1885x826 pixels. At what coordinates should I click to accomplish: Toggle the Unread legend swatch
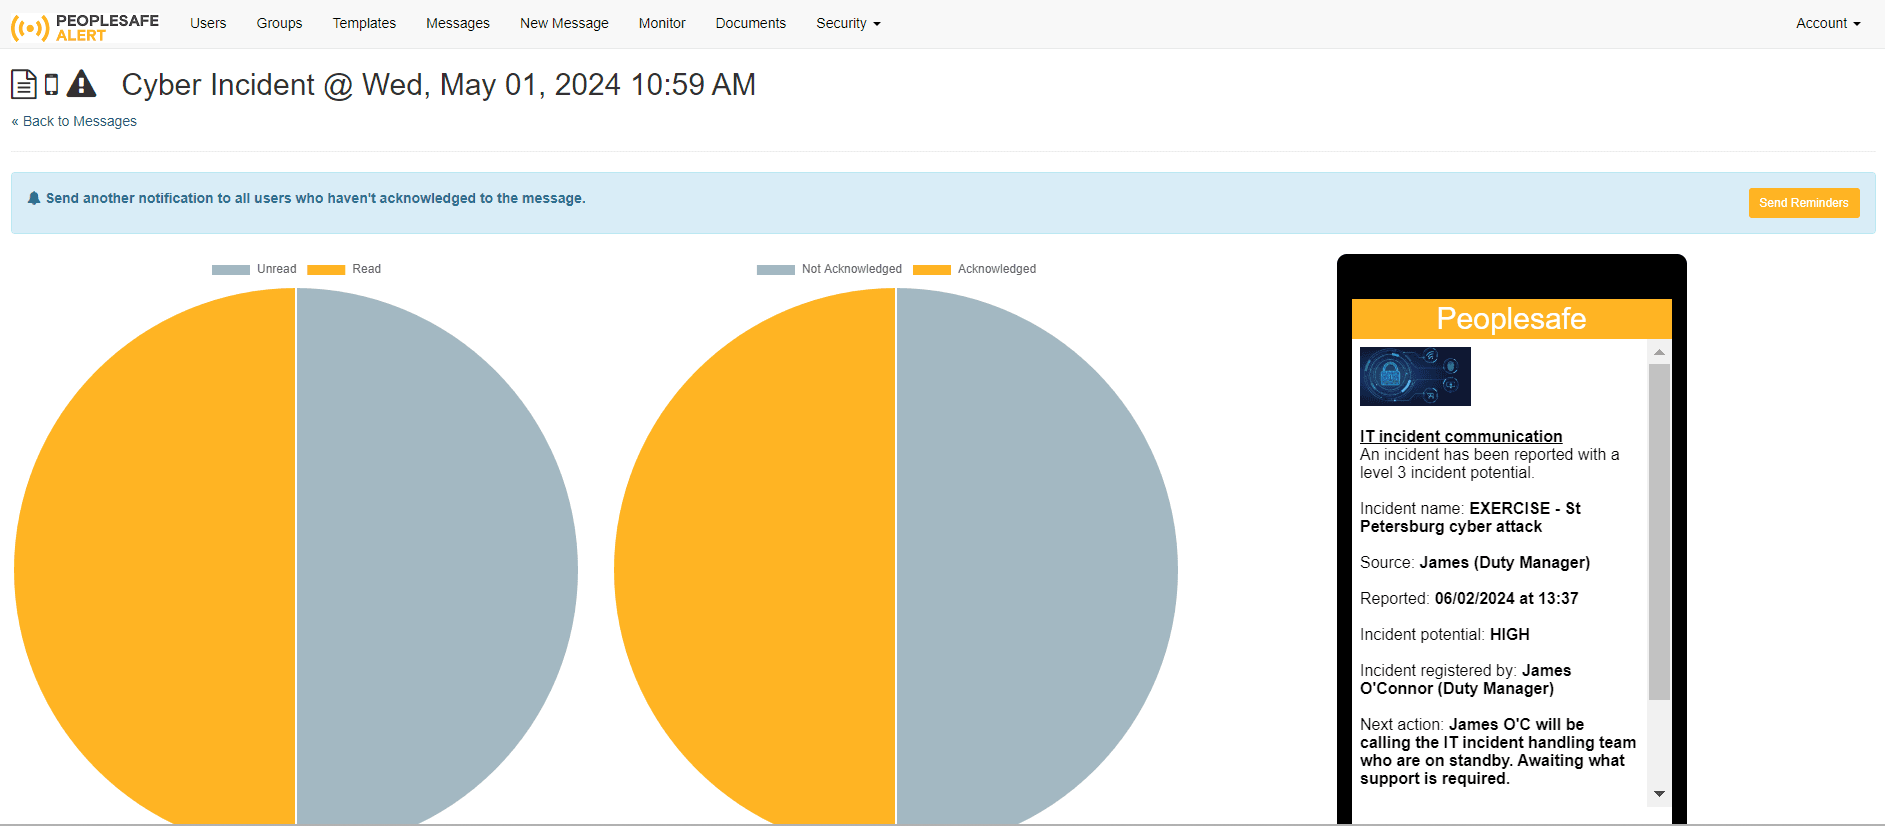click(231, 269)
